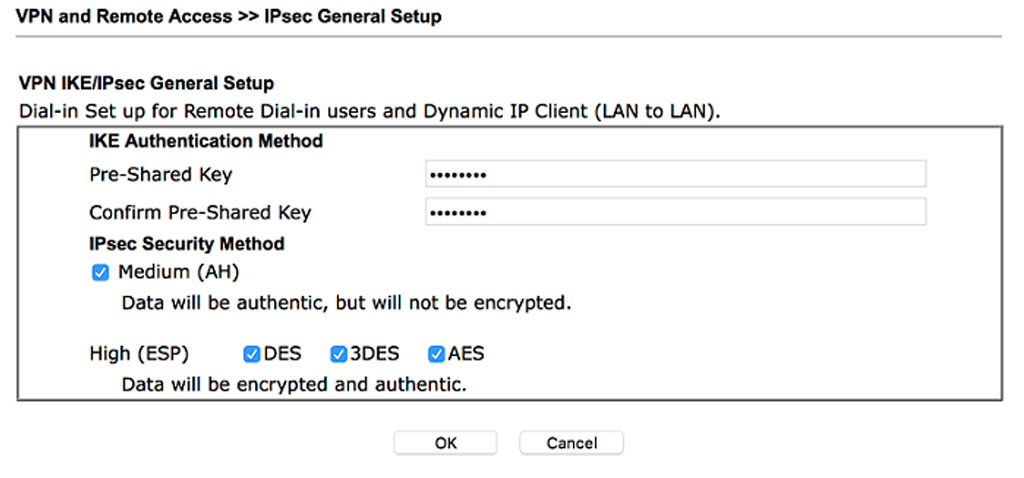Click the "3DES" label text

coord(375,353)
